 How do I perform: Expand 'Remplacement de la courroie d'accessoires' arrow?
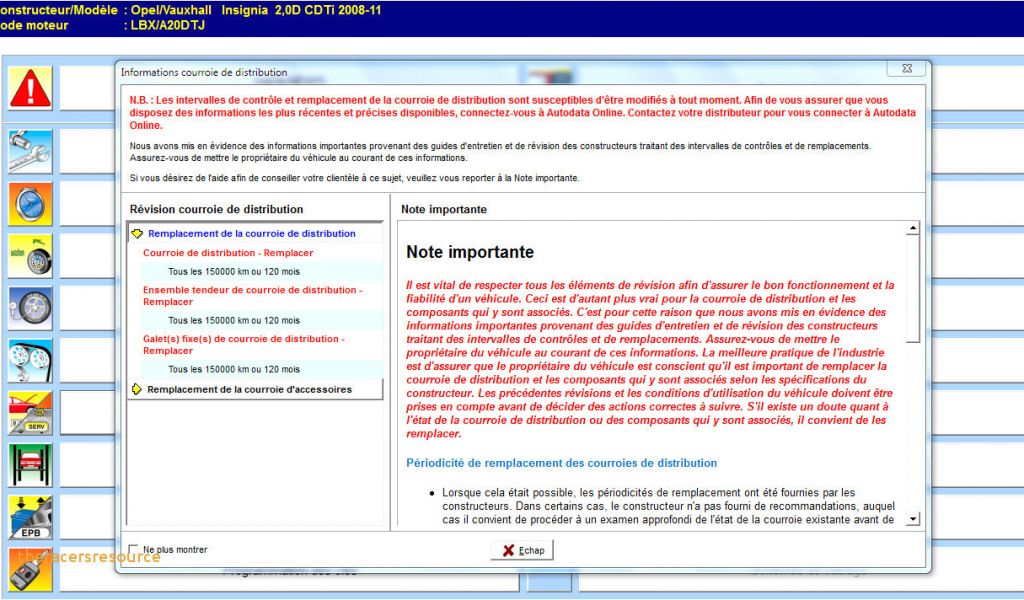(137, 389)
